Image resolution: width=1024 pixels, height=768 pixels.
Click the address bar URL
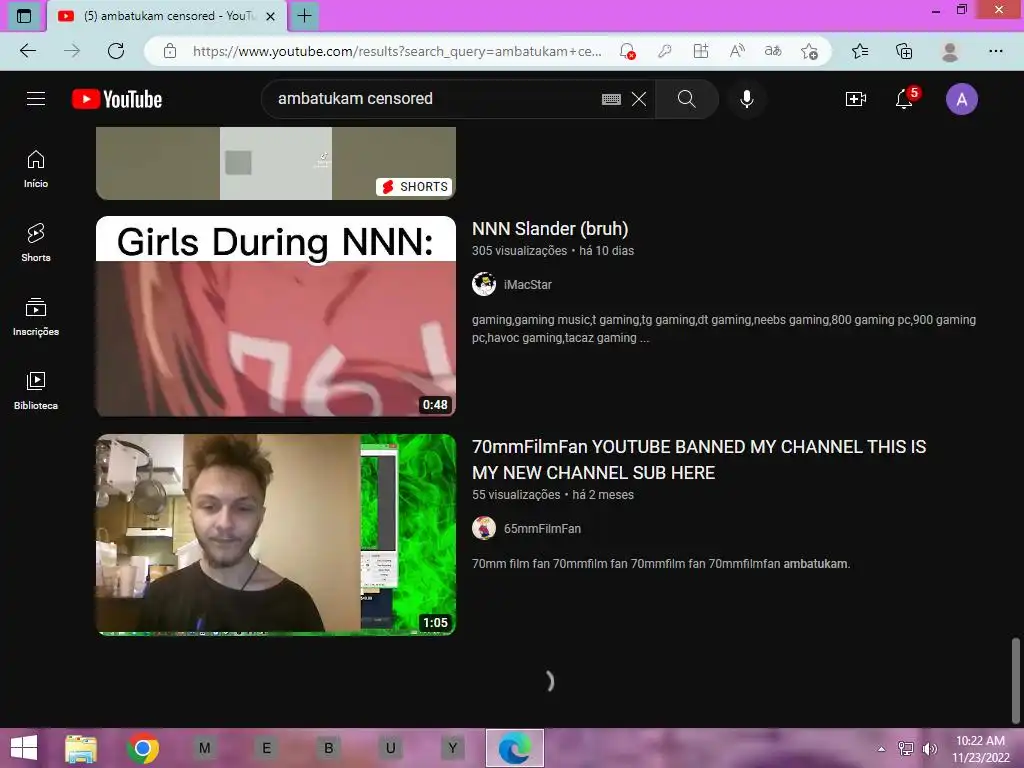coord(397,51)
